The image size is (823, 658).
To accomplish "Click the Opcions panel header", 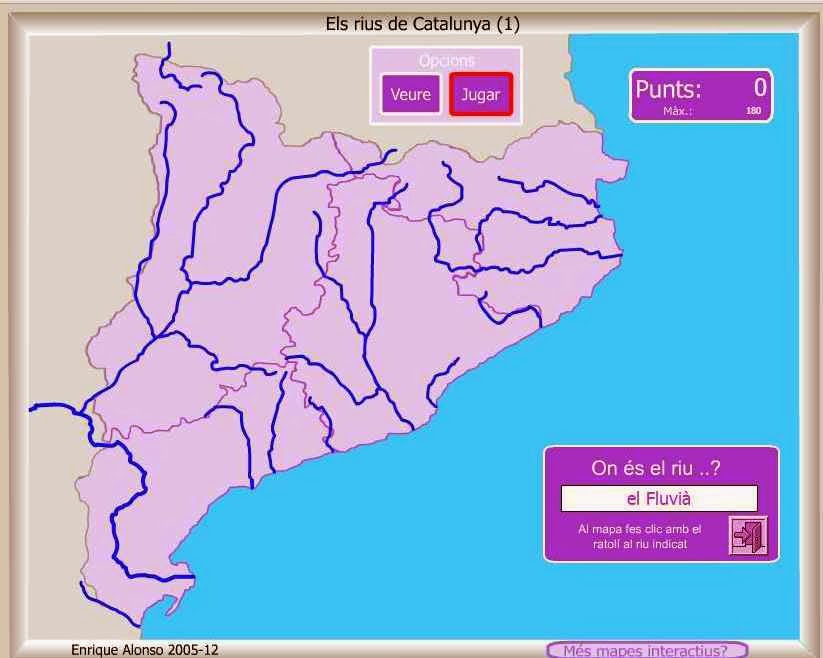I will click(x=447, y=60).
